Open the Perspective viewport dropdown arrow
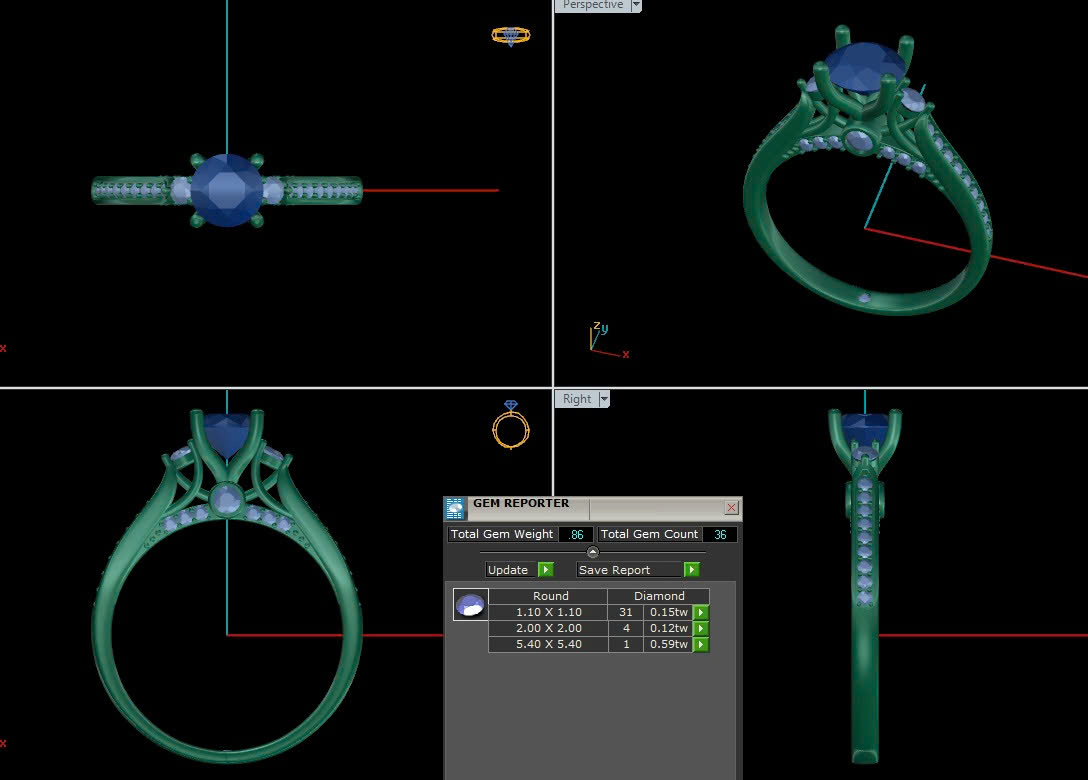Image resolution: width=1088 pixels, height=780 pixels. pos(636,5)
